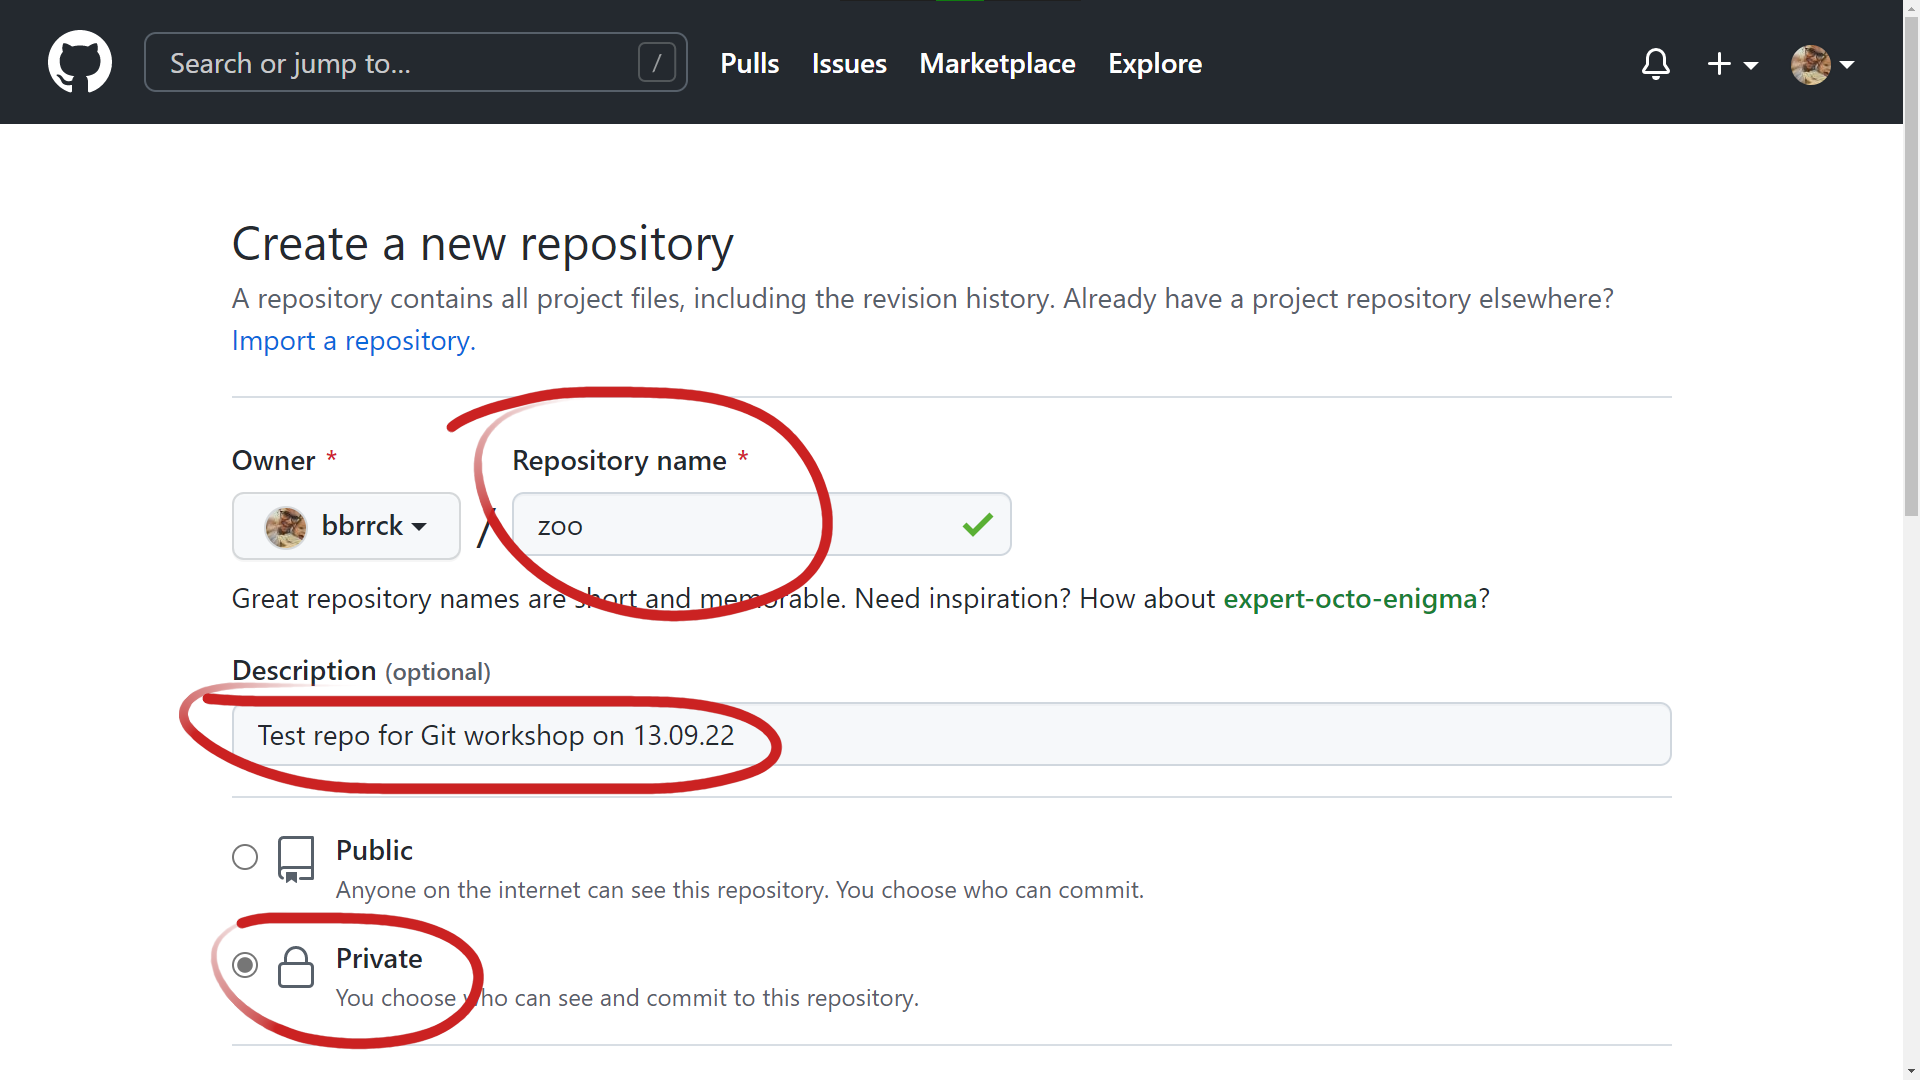
Task: Click the GitHub Octocat logo
Action: click(80, 62)
